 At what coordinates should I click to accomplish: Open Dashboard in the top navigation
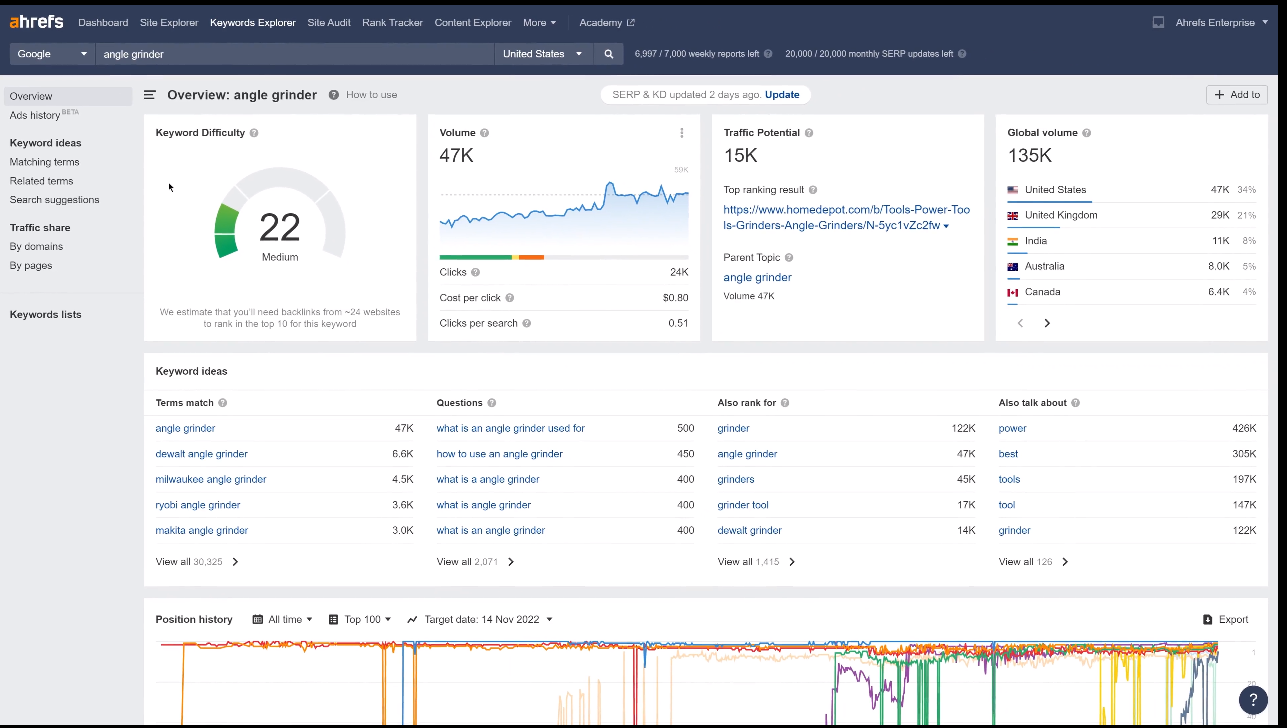click(103, 22)
